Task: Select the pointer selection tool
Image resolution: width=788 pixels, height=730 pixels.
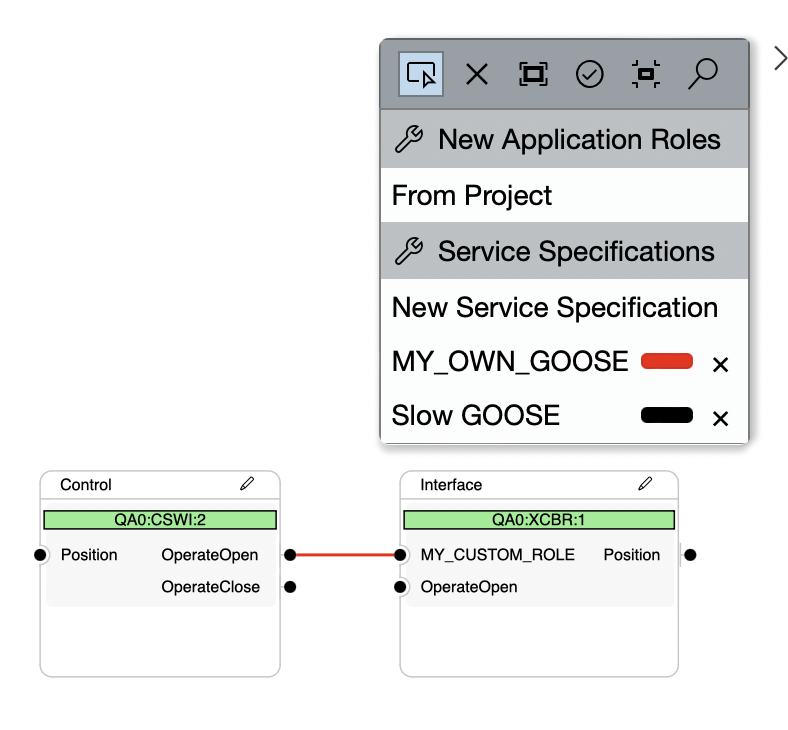Action: 421,74
